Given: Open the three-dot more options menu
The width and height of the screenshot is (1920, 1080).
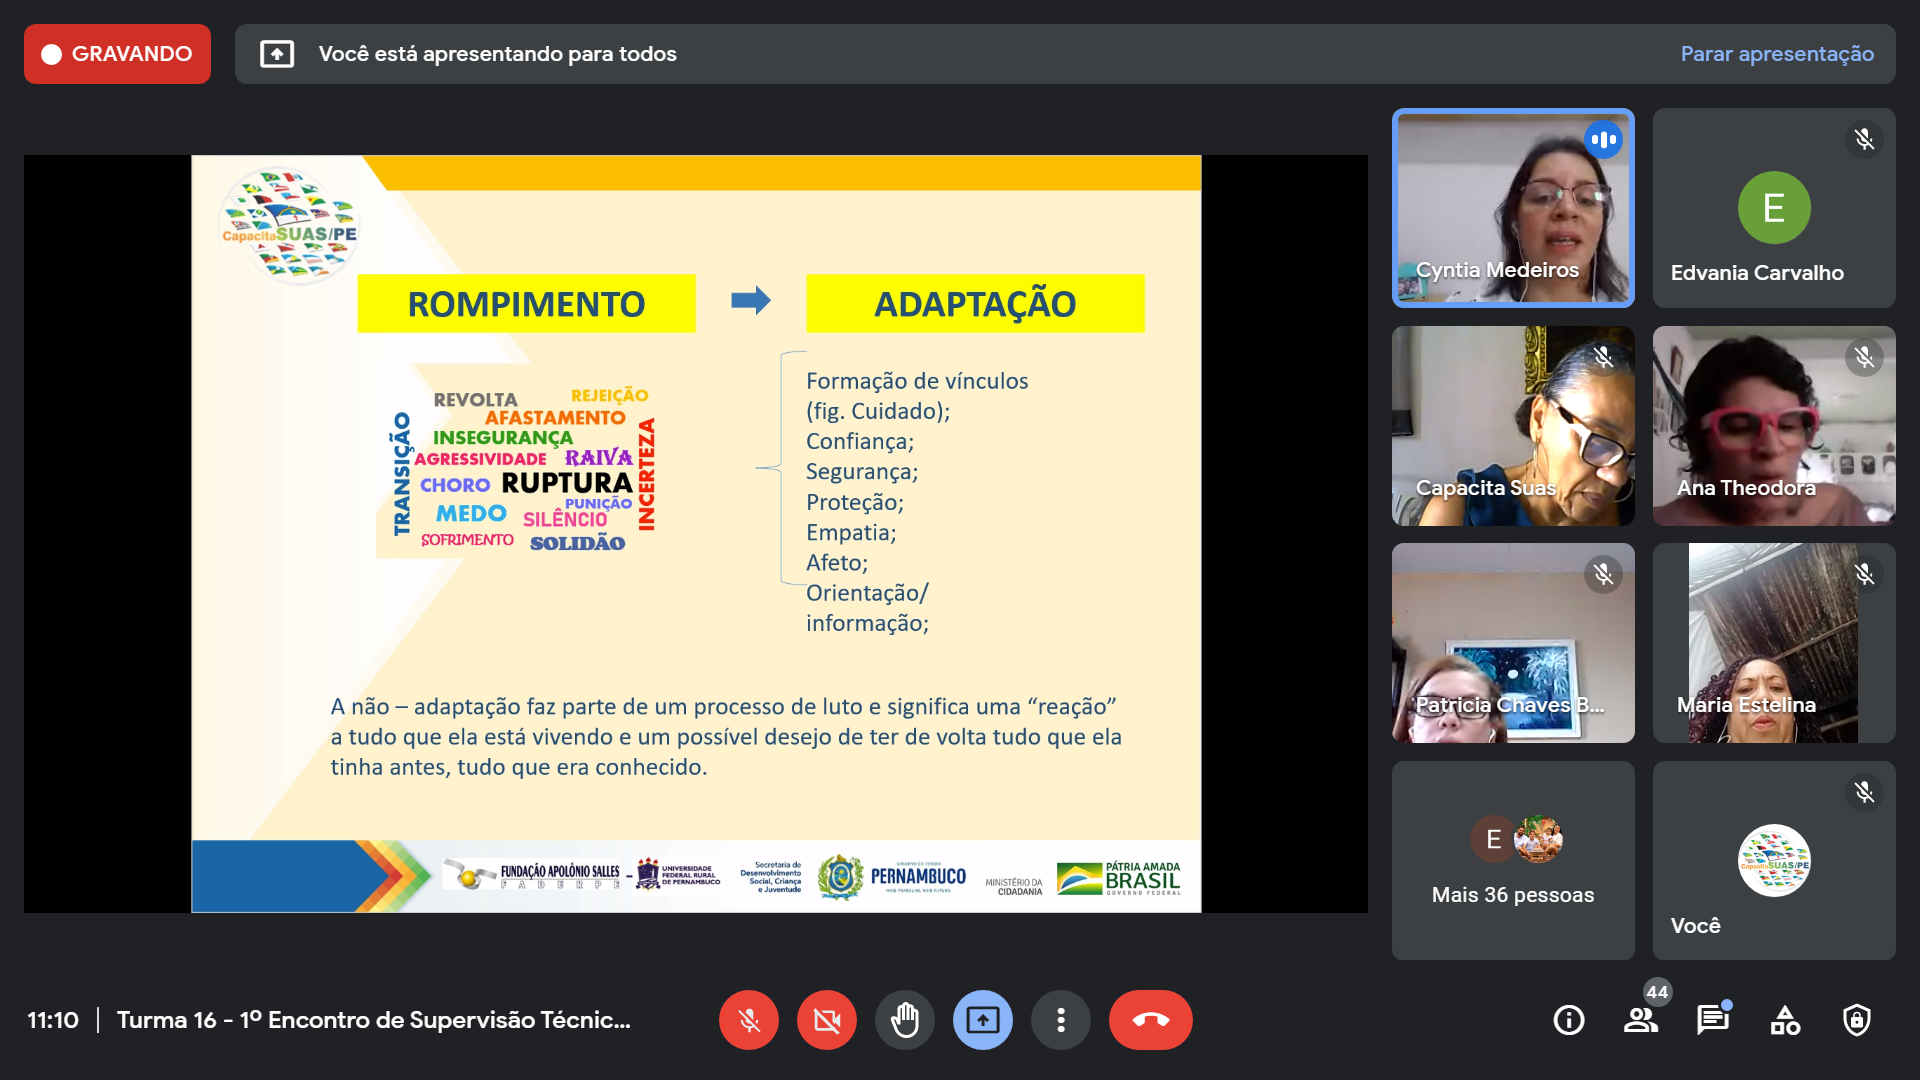Looking at the screenshot, I should [x=1060, y=1020].
